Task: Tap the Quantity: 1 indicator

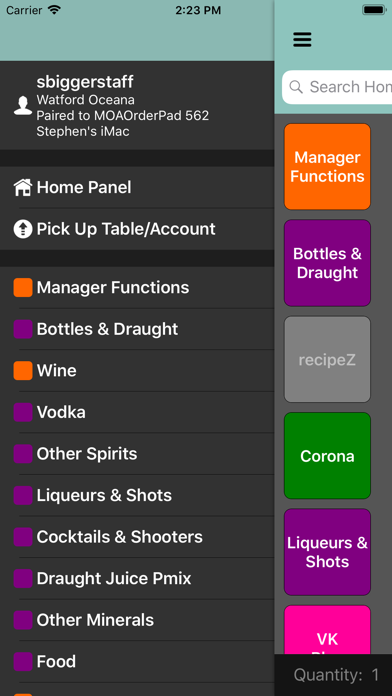Action: pos(336,675)
